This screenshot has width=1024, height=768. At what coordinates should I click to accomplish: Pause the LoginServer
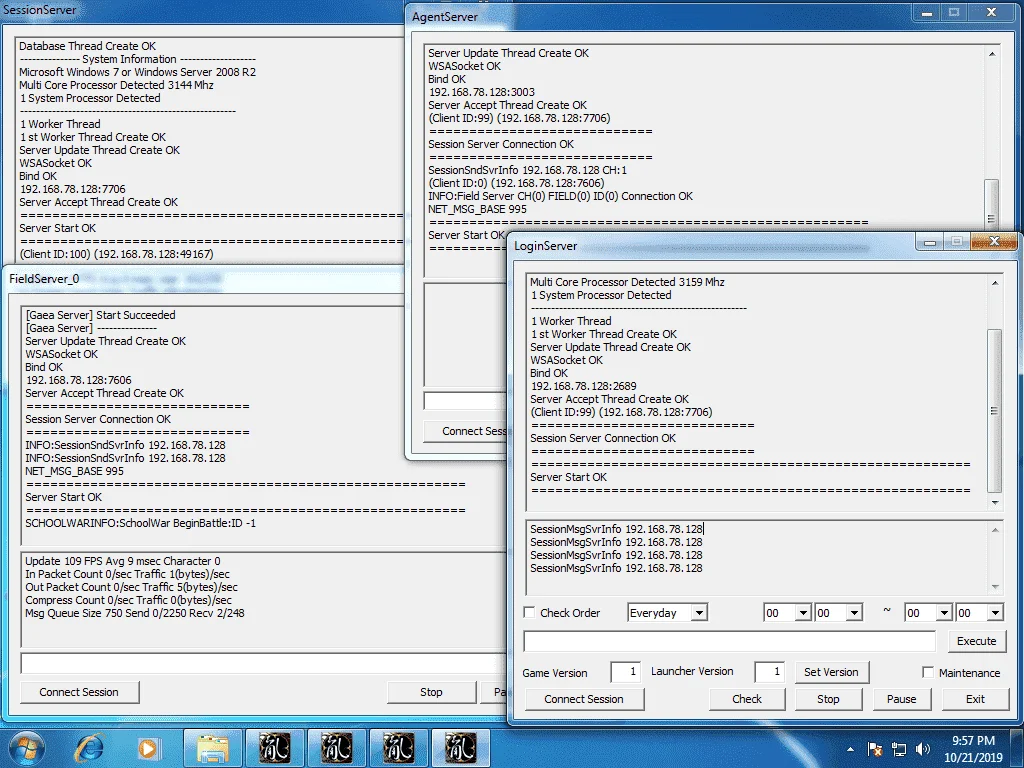coord(901,699)
